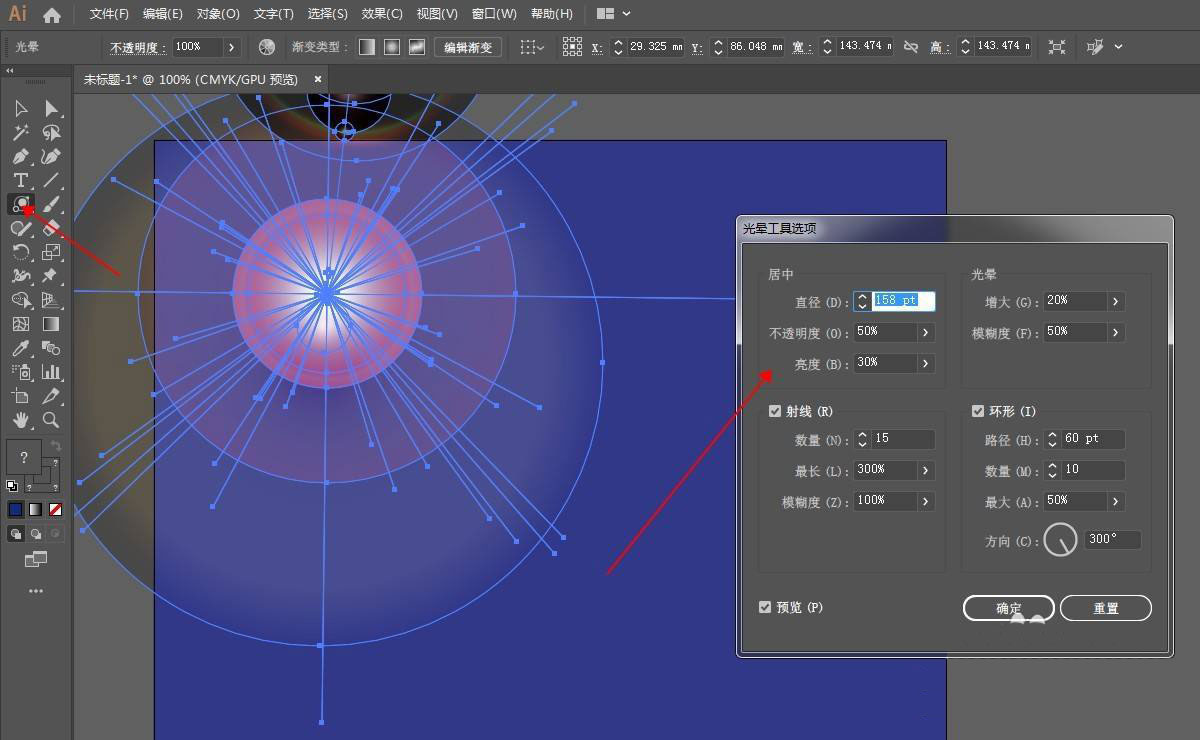Select the Puppet Warp pin tool
1200x740 pixels.
click(51, 276)
